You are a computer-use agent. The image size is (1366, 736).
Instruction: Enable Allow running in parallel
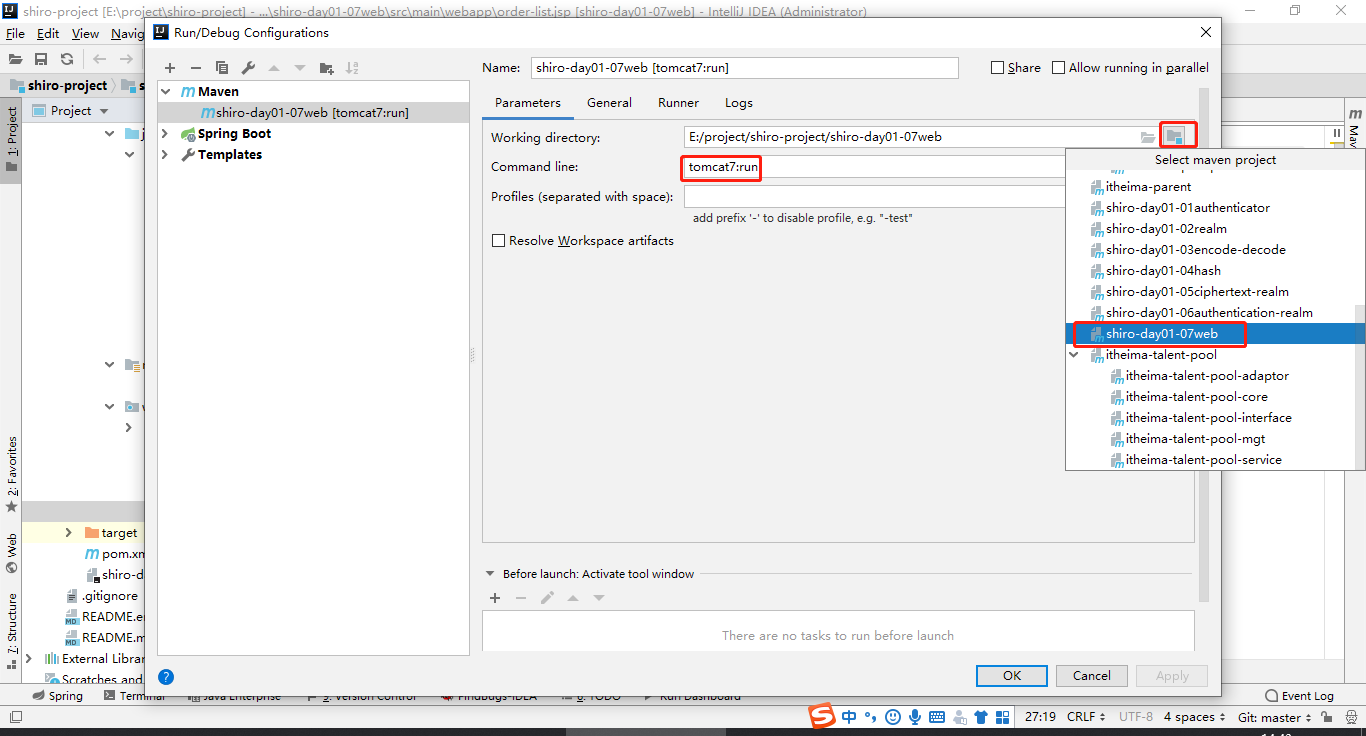click(1059, 68)
